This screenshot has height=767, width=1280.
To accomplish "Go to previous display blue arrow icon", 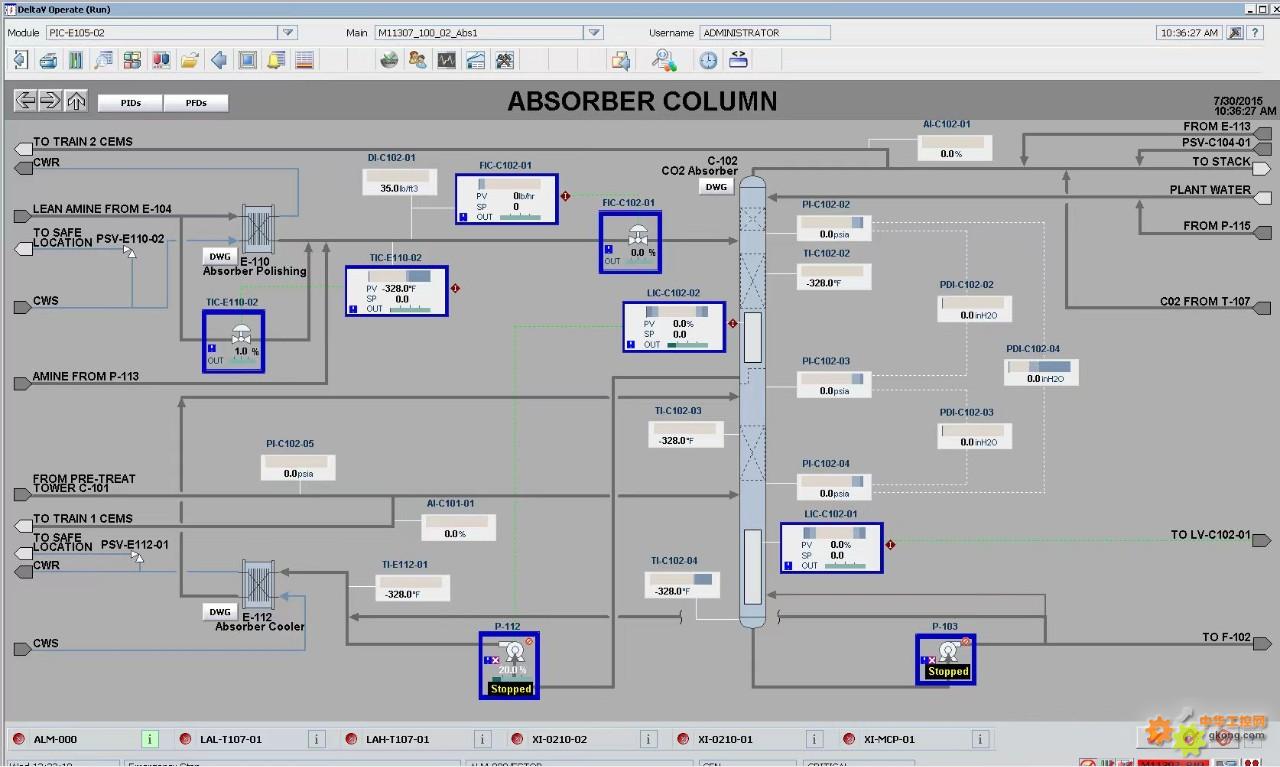I will [x=219, y=60].
